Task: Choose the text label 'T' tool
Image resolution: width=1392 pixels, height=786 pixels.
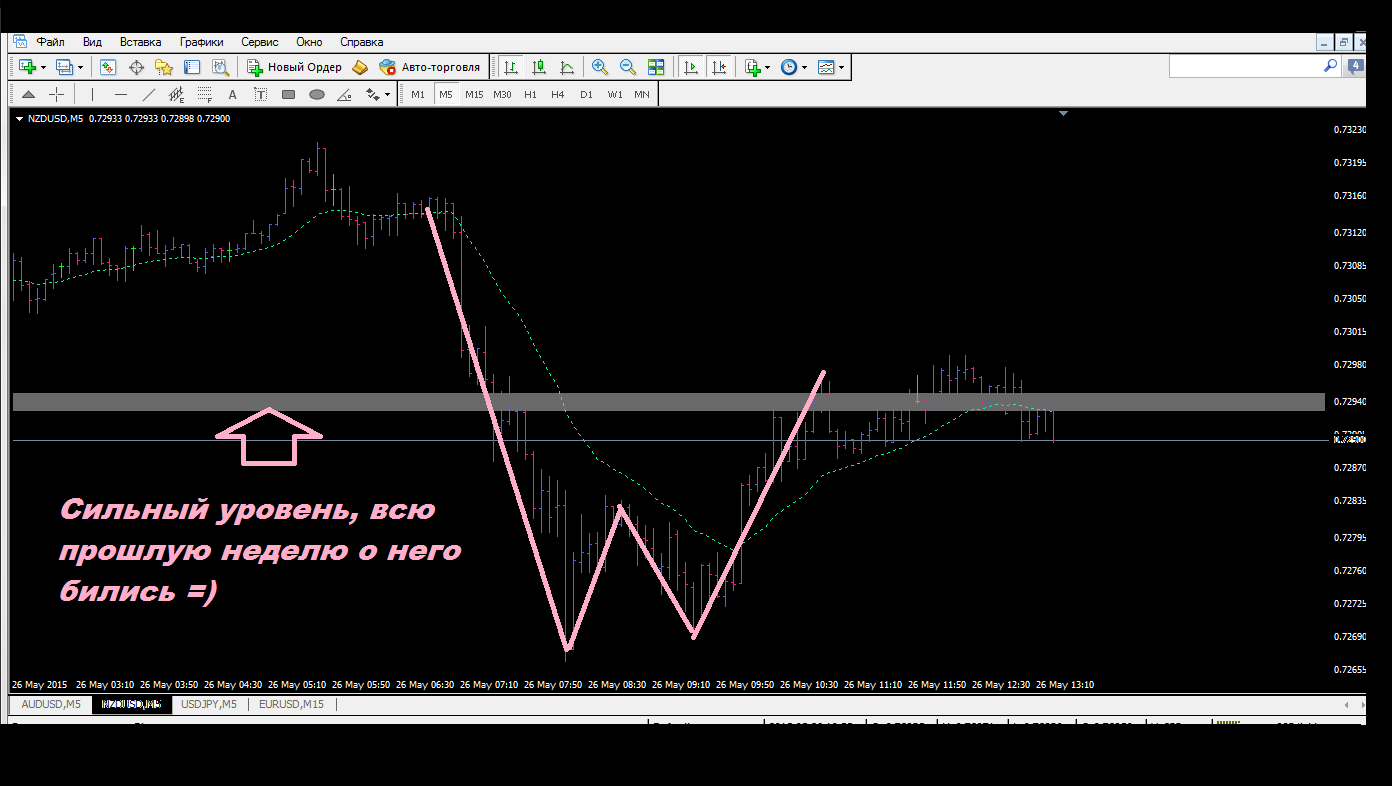Action: click(x=261, y=95)
